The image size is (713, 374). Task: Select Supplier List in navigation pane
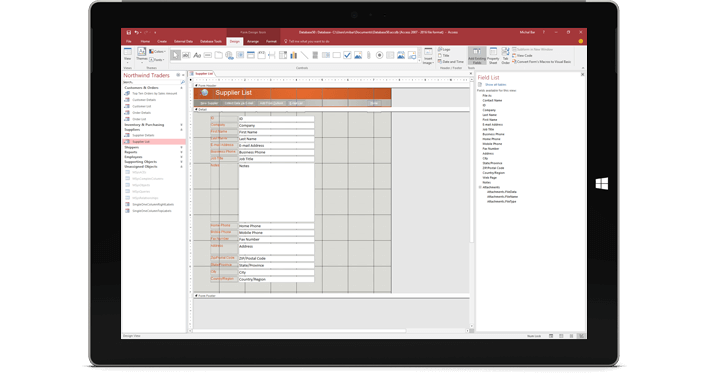pyautogui.click(x=153, y=142)
